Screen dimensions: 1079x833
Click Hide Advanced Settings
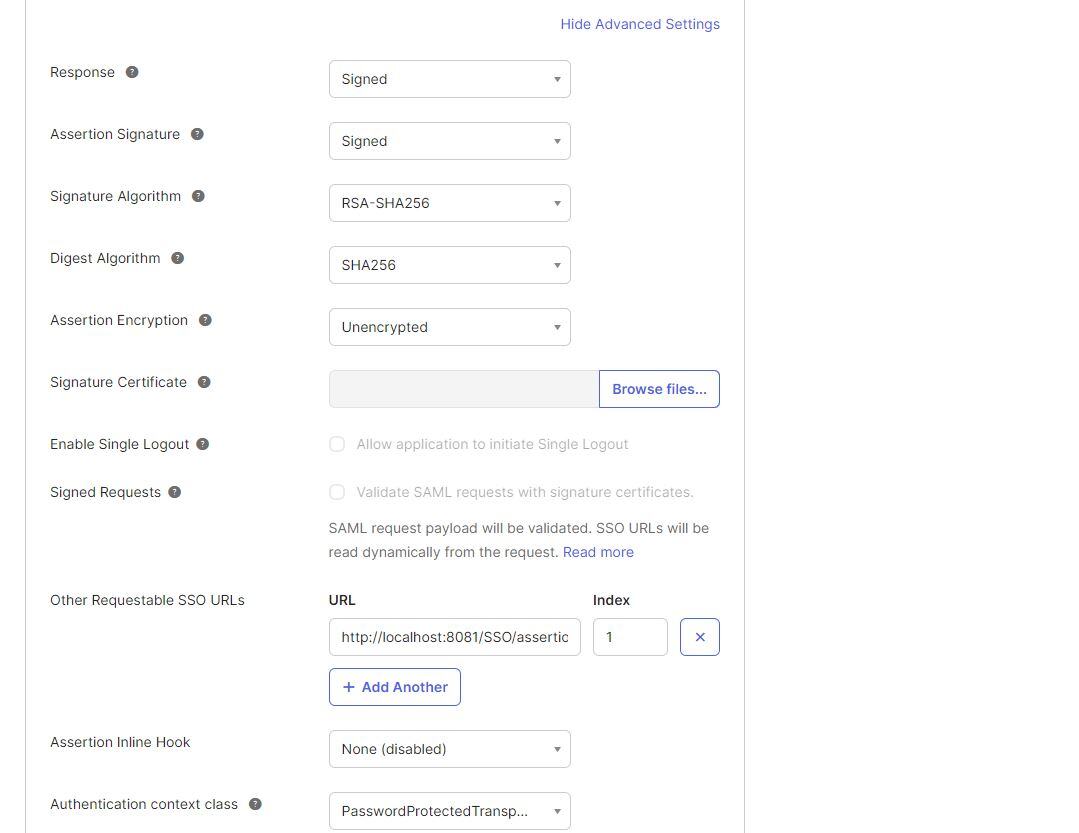[640, 24]
